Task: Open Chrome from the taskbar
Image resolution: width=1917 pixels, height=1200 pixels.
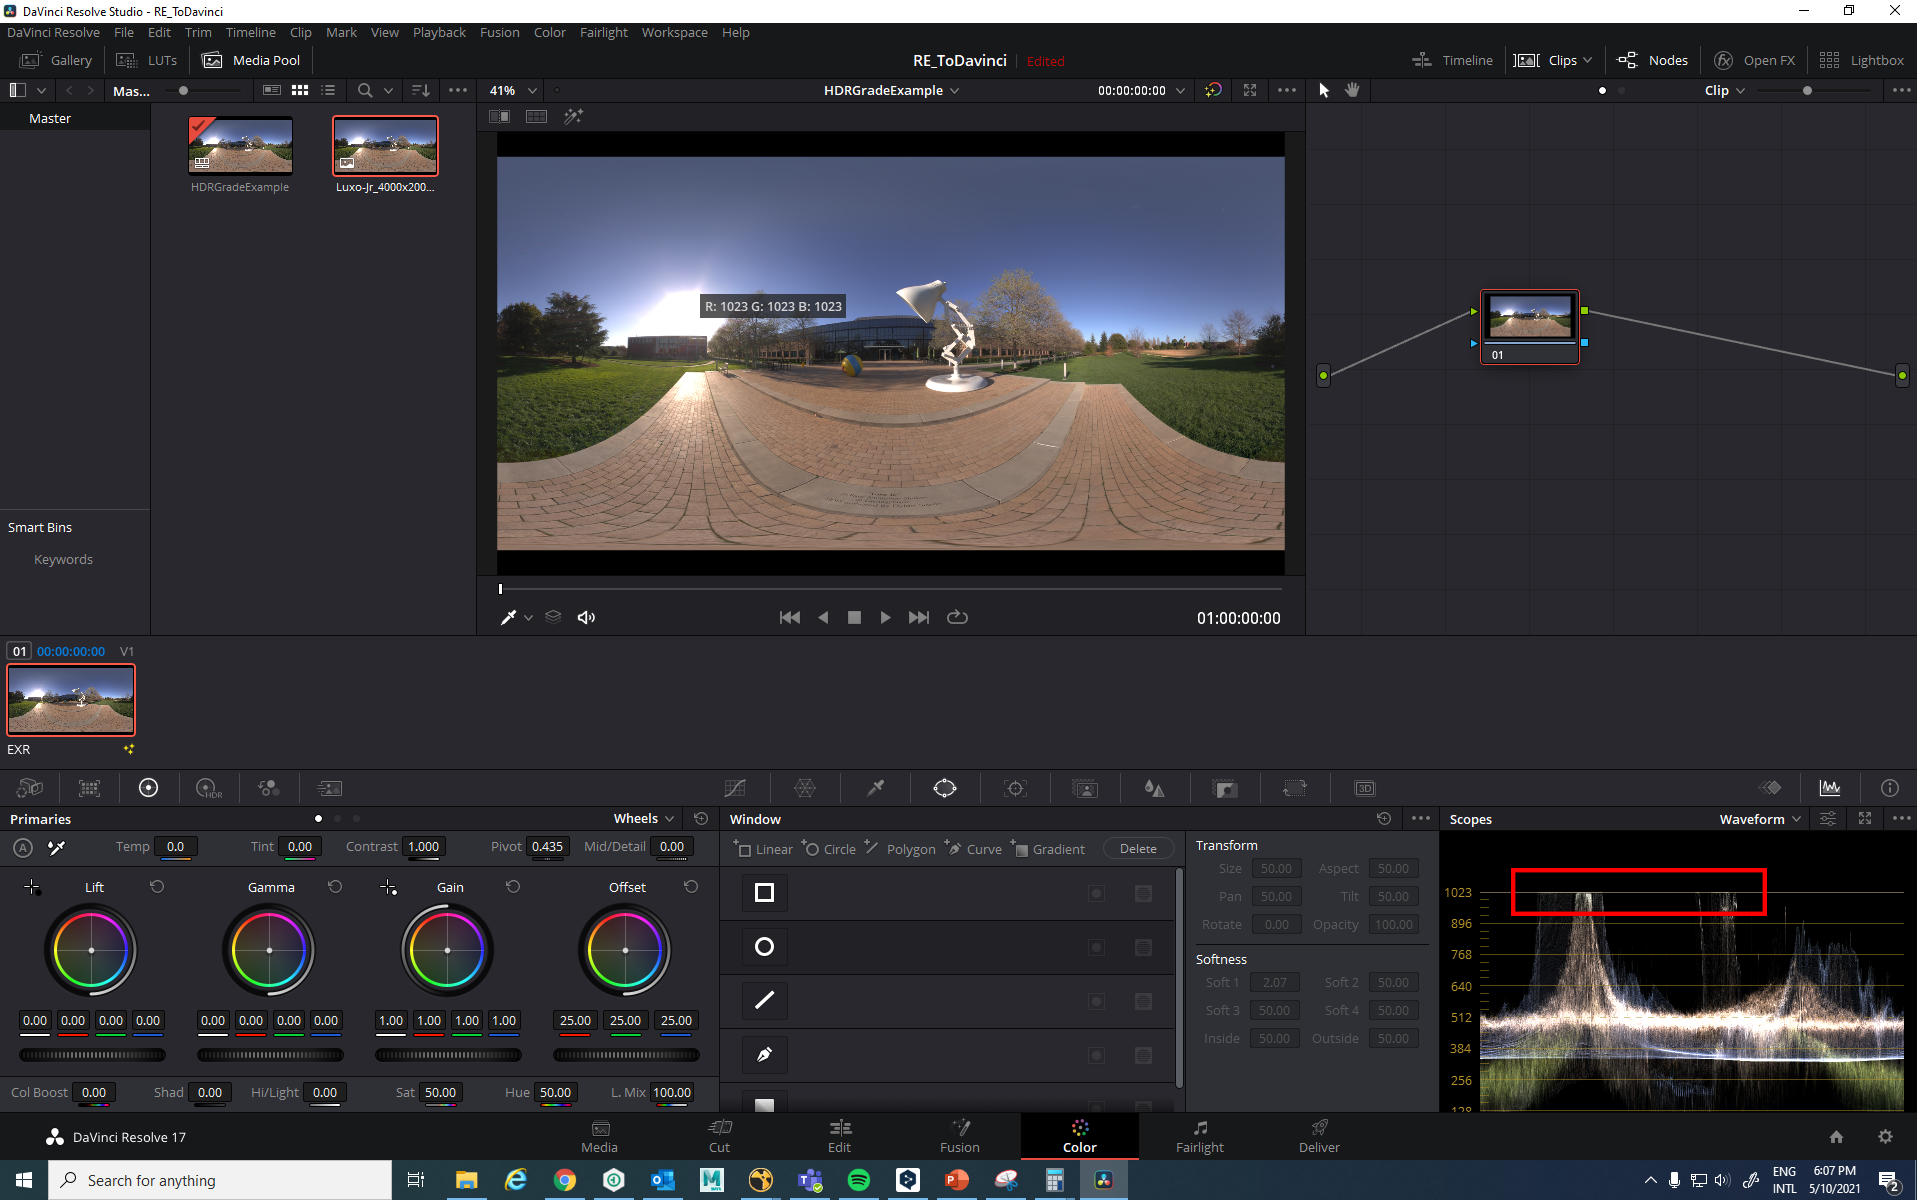Action: [x=565, y=1180]
